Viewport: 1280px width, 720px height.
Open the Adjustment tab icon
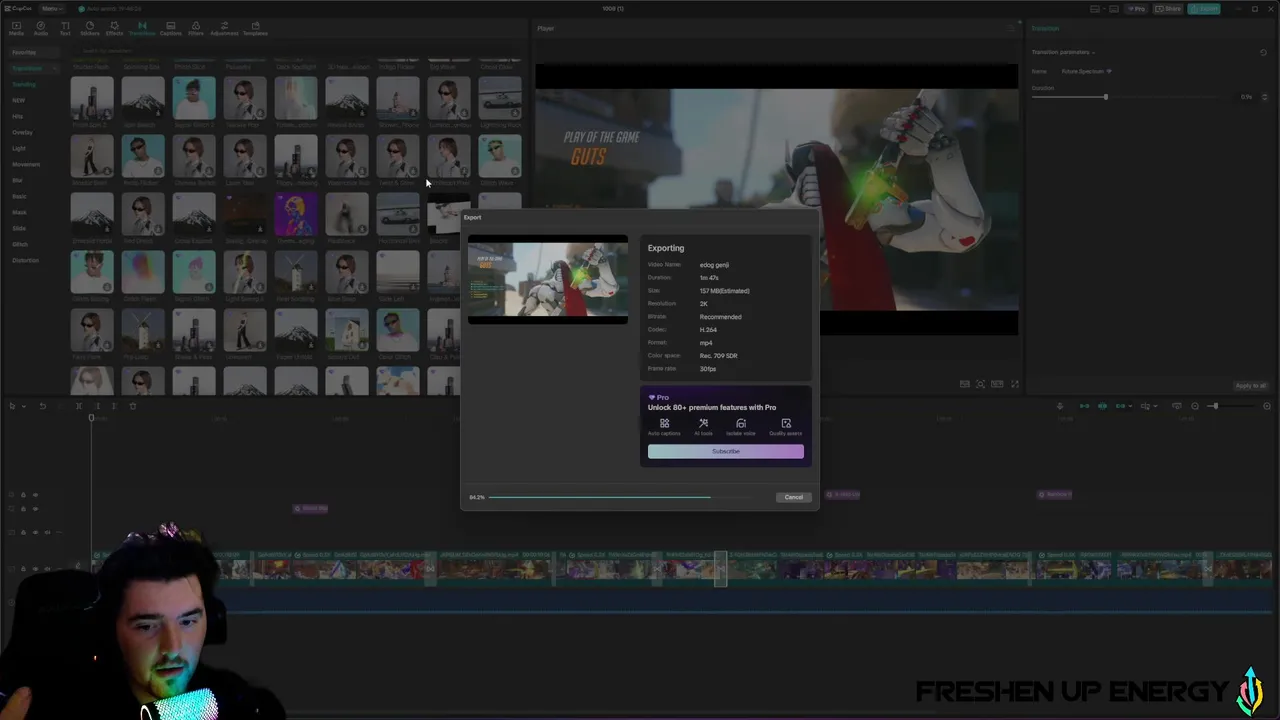pyautogui.click(x=224, y=28)
